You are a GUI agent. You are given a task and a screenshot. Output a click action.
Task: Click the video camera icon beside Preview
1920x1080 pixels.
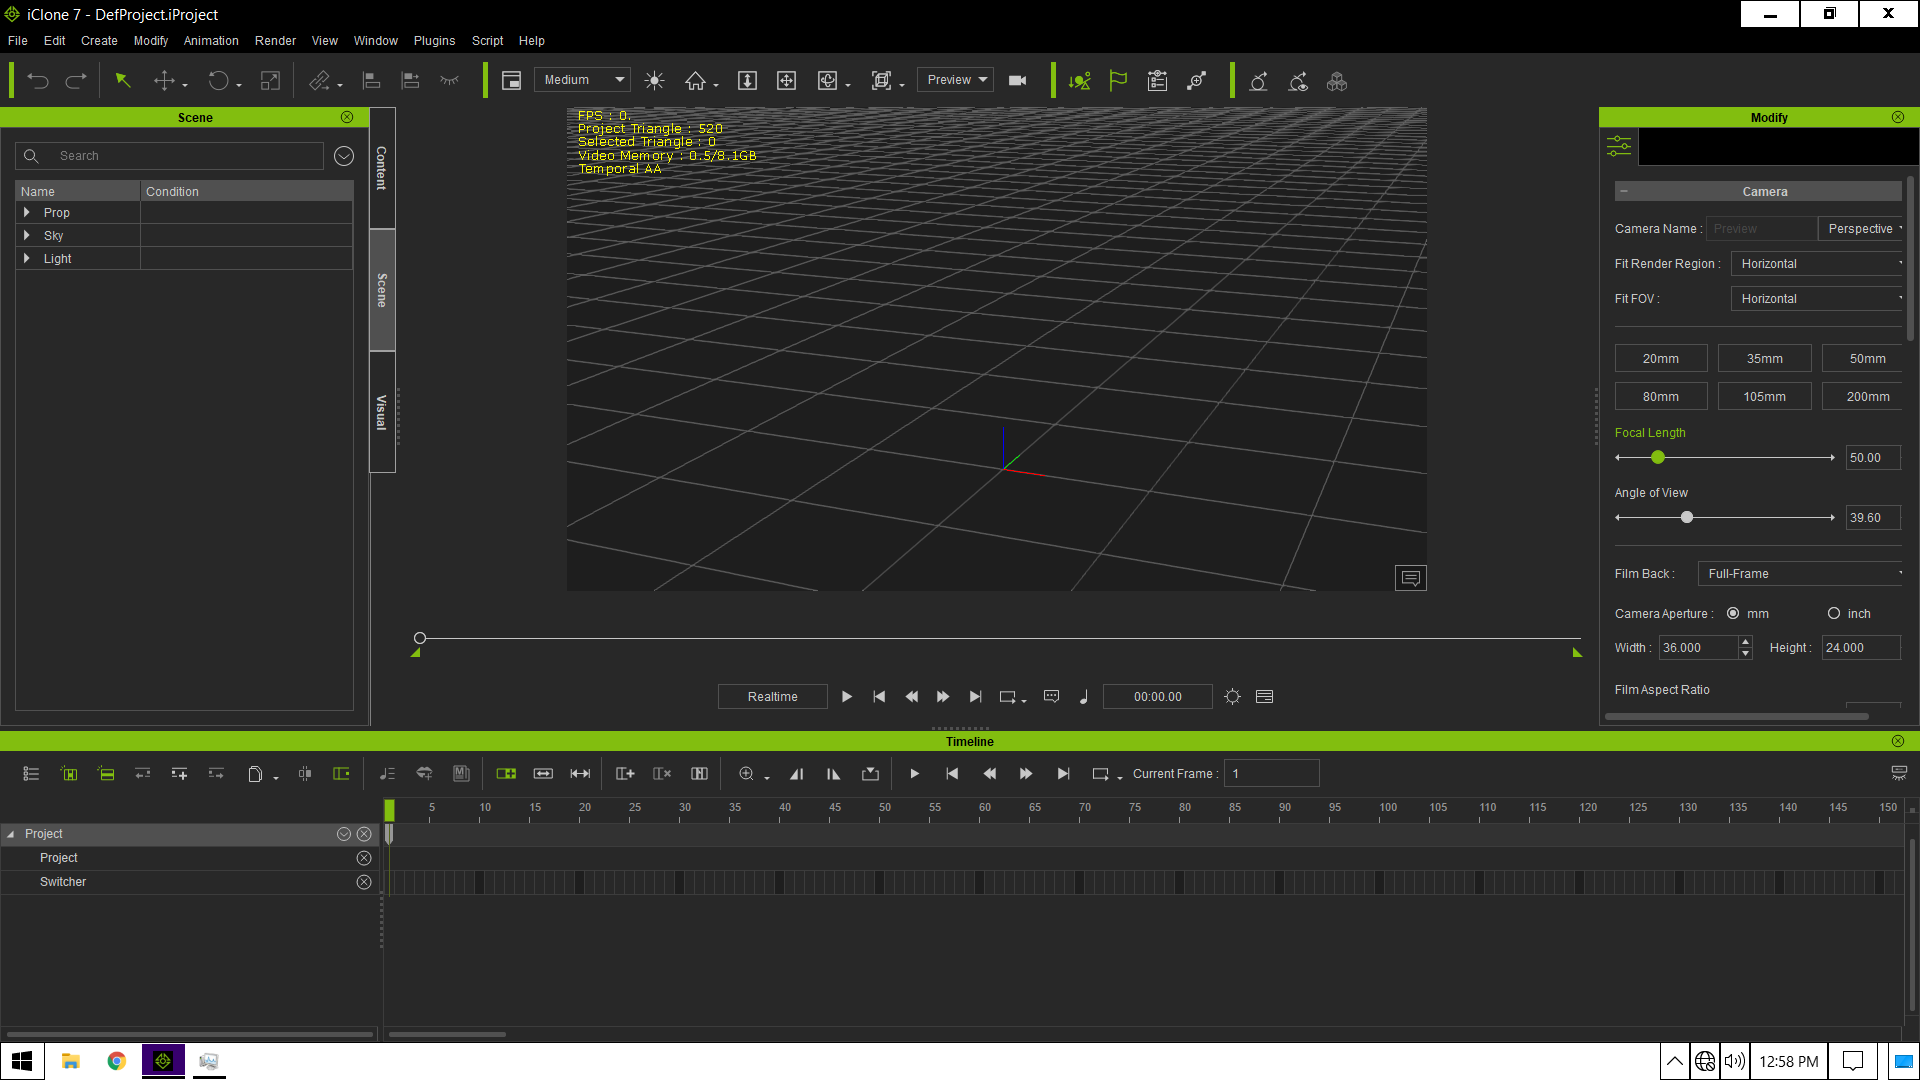click(1018, 81)
